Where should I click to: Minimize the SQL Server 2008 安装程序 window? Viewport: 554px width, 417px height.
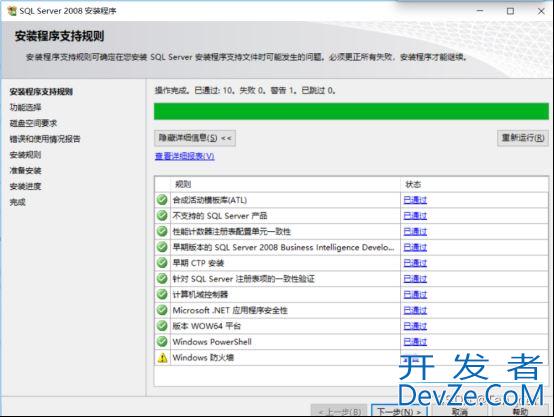coord(480,11)
